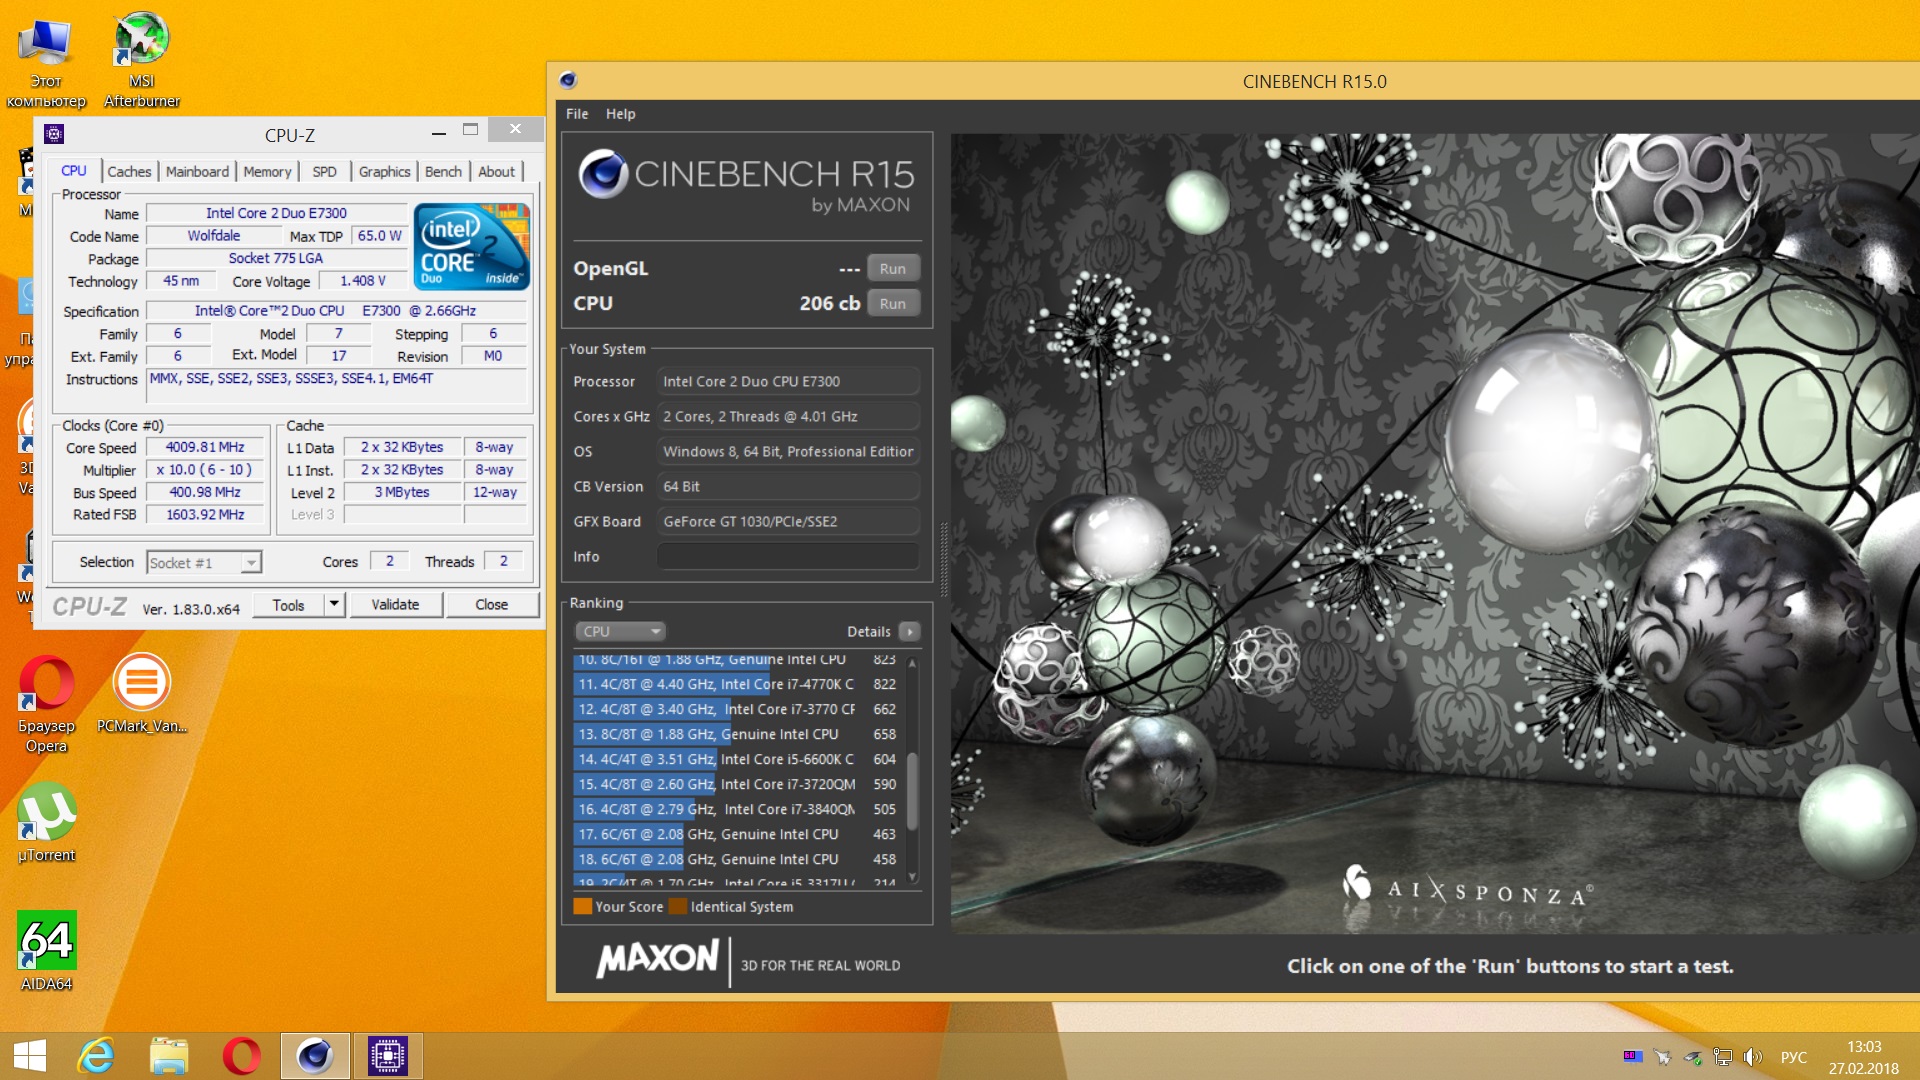Image resolution: width=1920 pixels, height=1080 pixels.
Task: Select ranking row 13 with score 658
Action: pyautogui.click(x=737, y=734)
